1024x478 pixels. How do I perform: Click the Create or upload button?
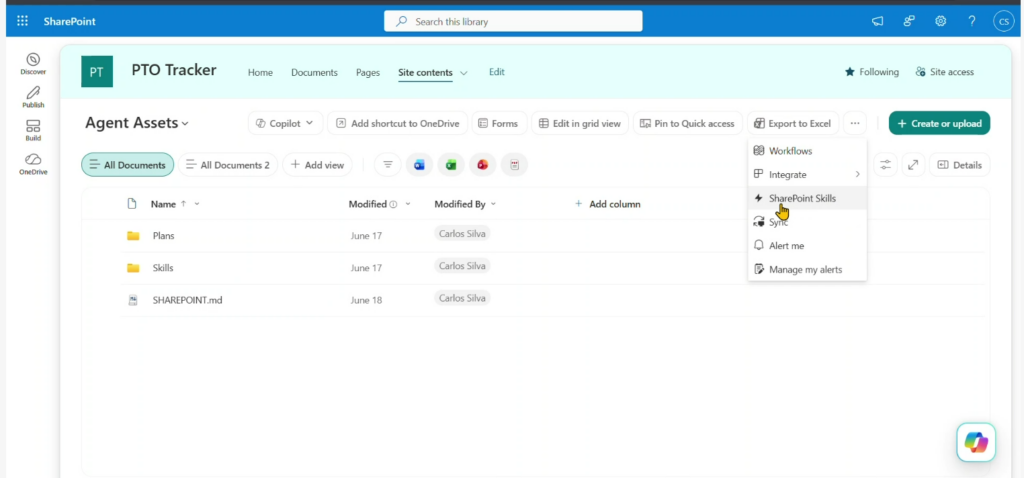pos(939,123)
